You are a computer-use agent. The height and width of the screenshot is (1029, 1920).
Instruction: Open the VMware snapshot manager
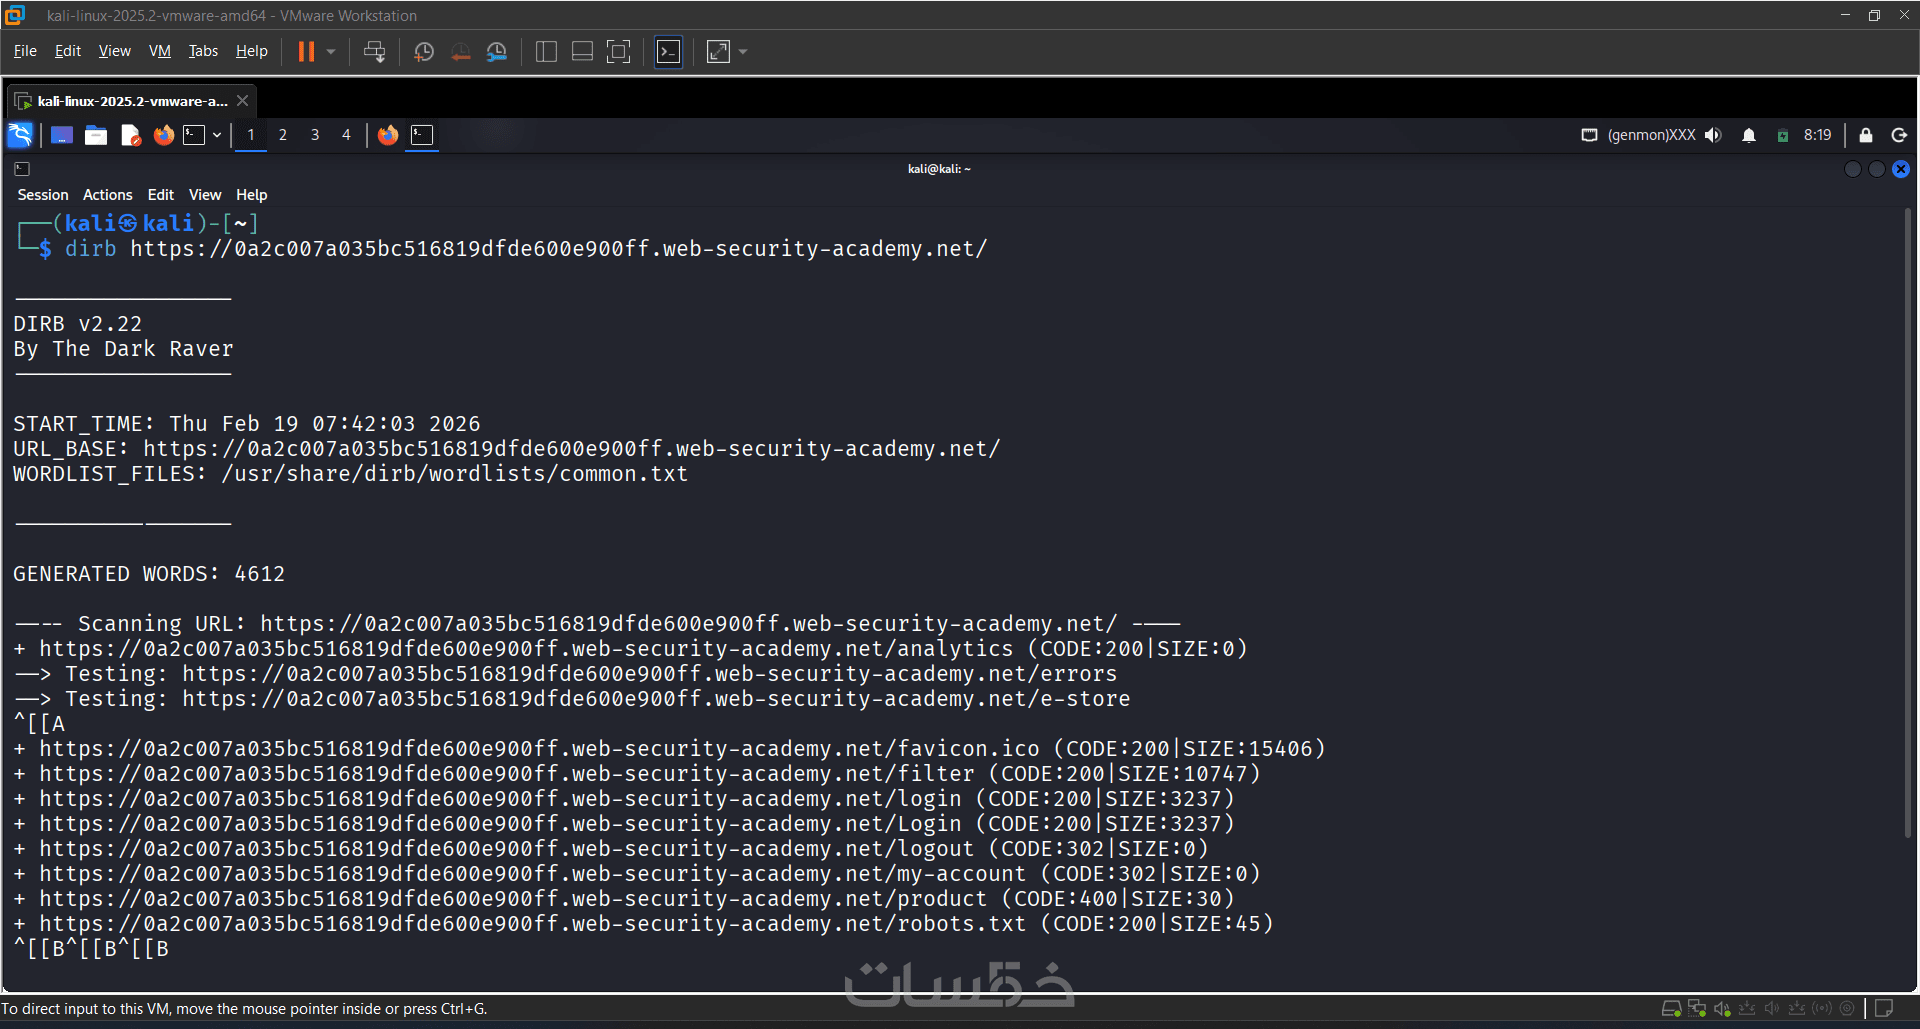(x=497, y=52)
